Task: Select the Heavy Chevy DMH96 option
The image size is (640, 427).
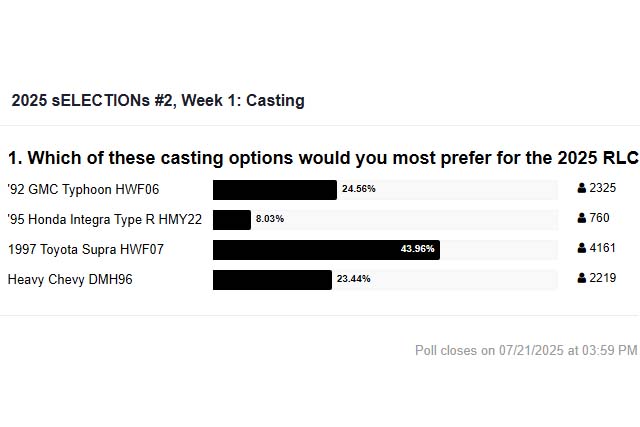Action: [70, 280]
